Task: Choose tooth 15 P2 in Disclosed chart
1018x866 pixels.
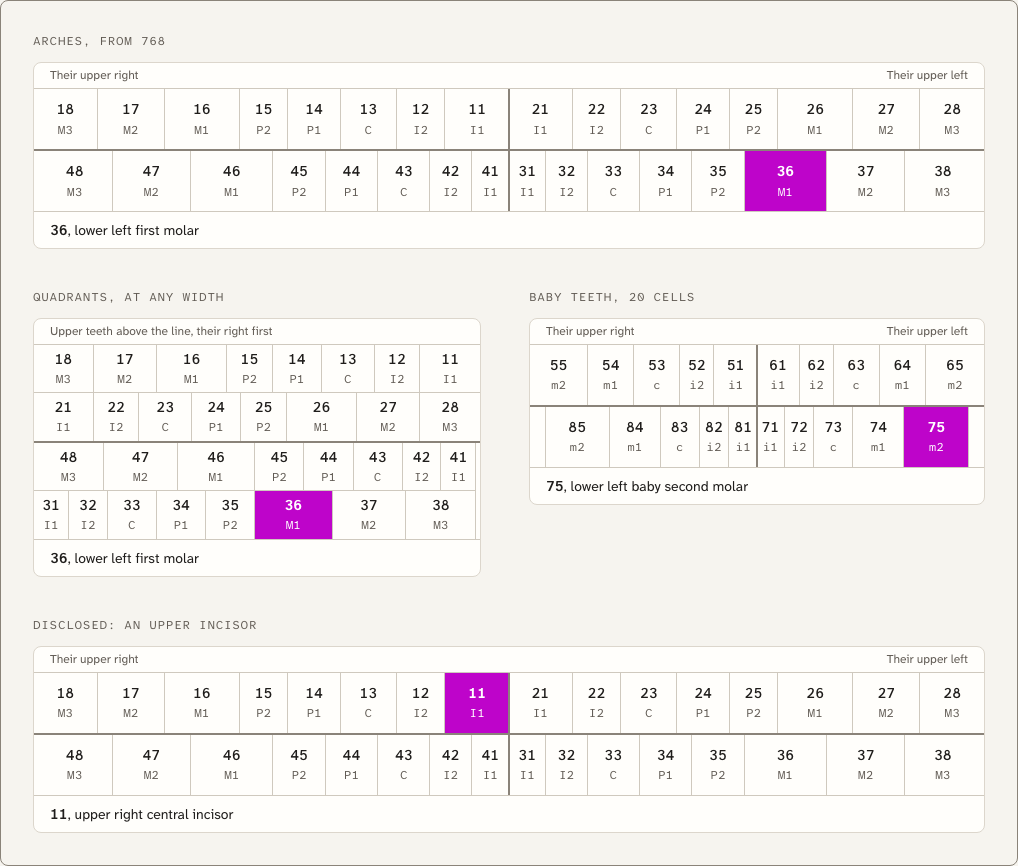Action: [264, 703]
